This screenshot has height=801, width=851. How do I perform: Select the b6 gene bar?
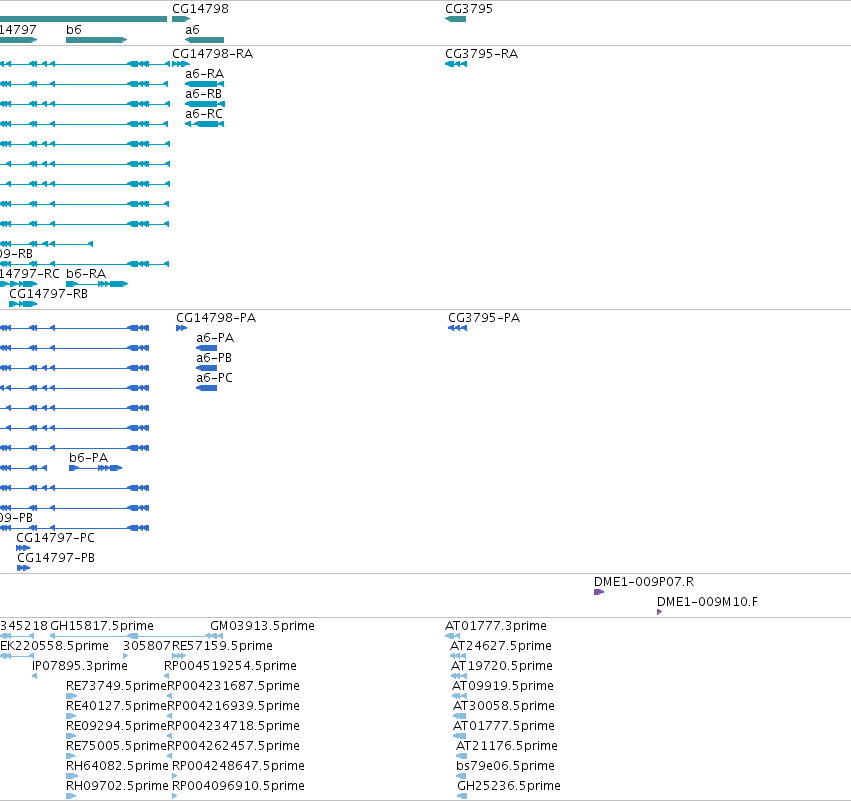(x=97, y=40)
